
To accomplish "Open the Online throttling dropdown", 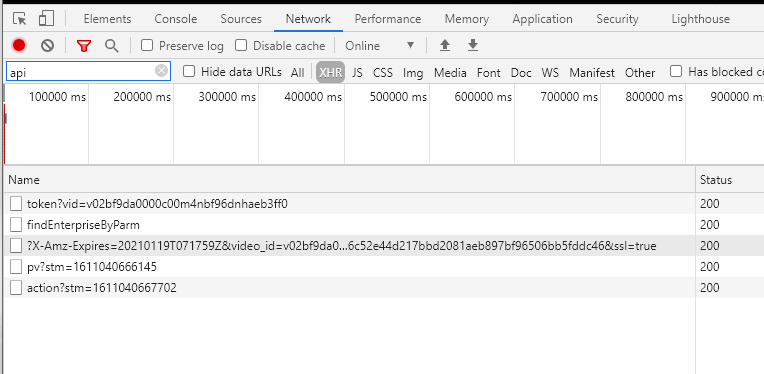I will tap(380, 46).
